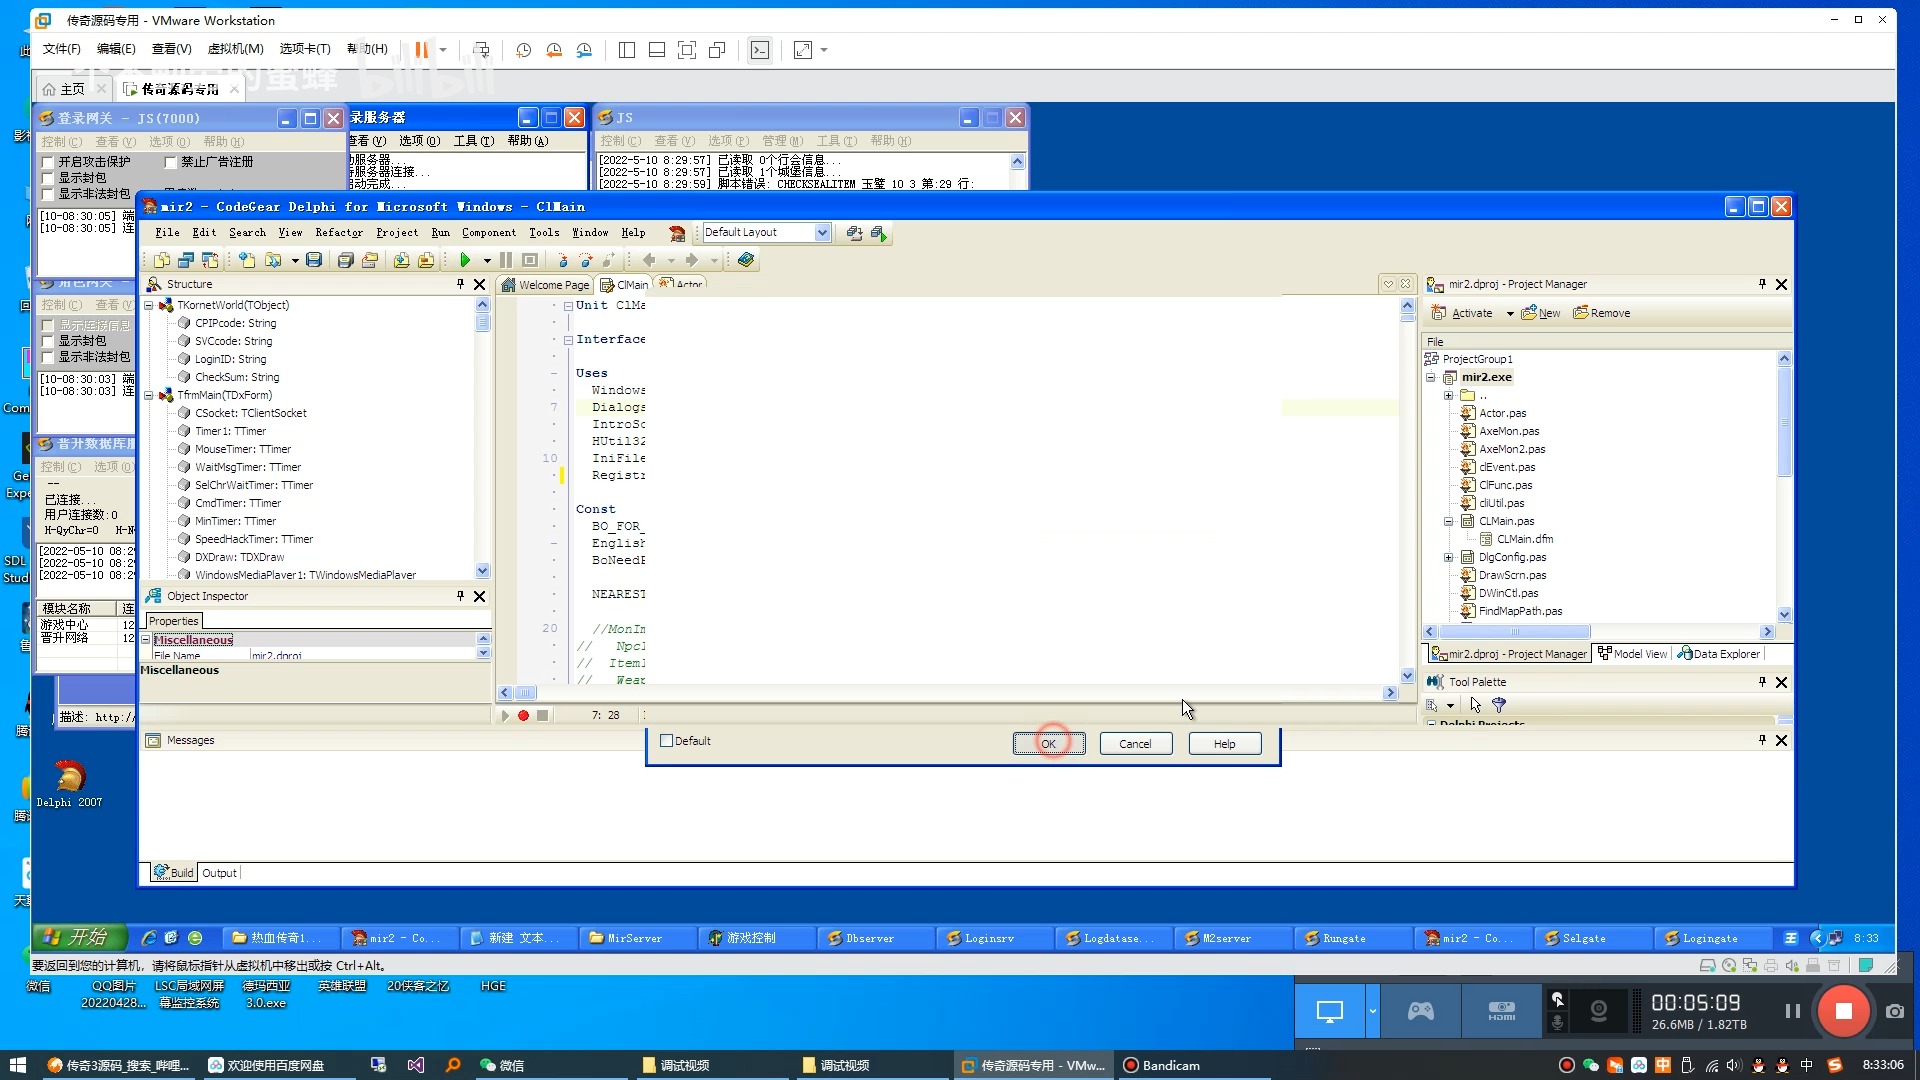Viewport: 1920px width, 1080px height.
Task: Click the Help contents book icon
Action: (746, 260)
